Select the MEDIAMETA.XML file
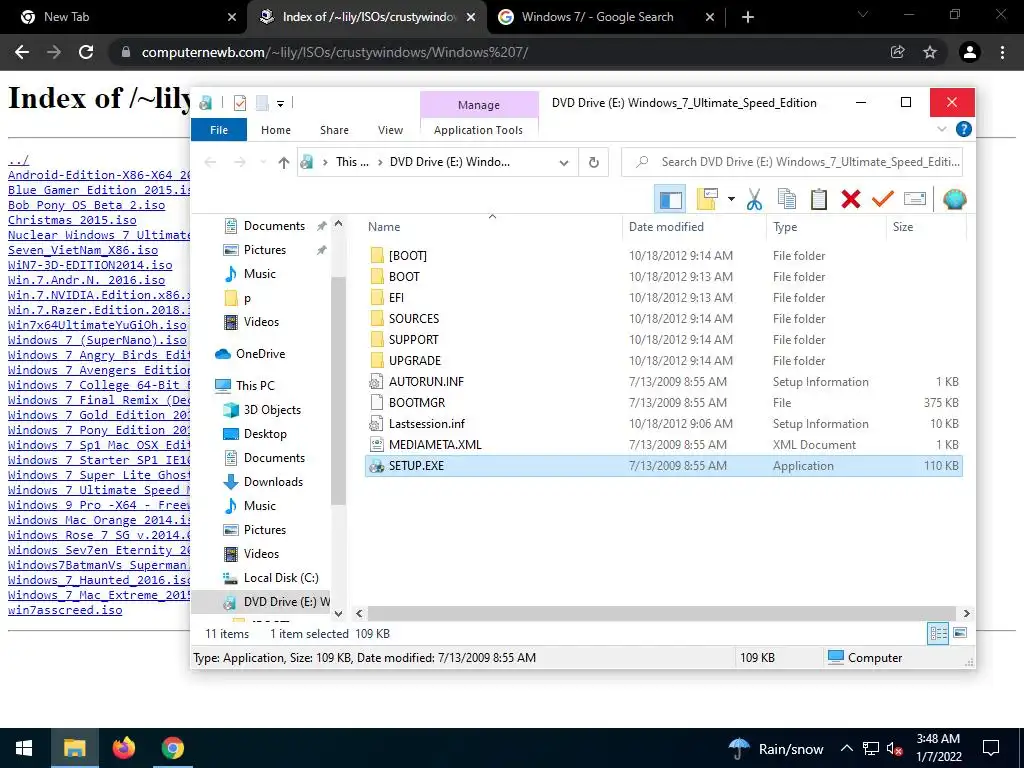Screen dimensions: 1024x768 coord(435,445)
